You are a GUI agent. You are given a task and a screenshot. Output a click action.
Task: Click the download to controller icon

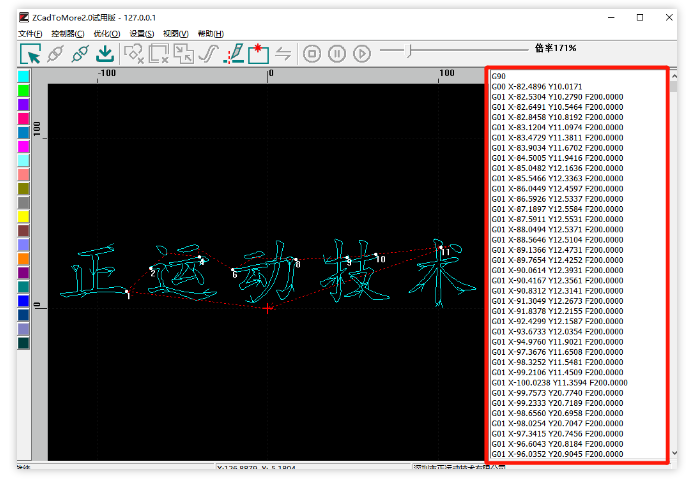click(x=105, y=54)
